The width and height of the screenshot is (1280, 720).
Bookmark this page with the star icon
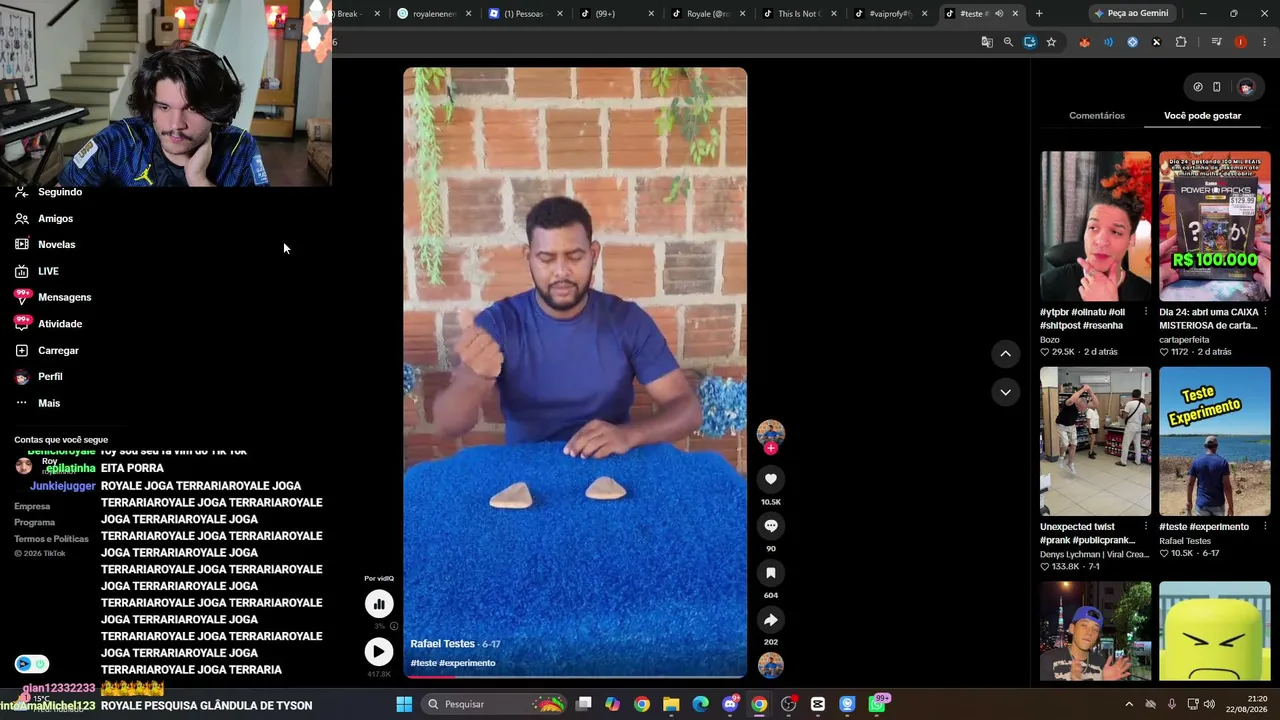tap(1051, 42)
